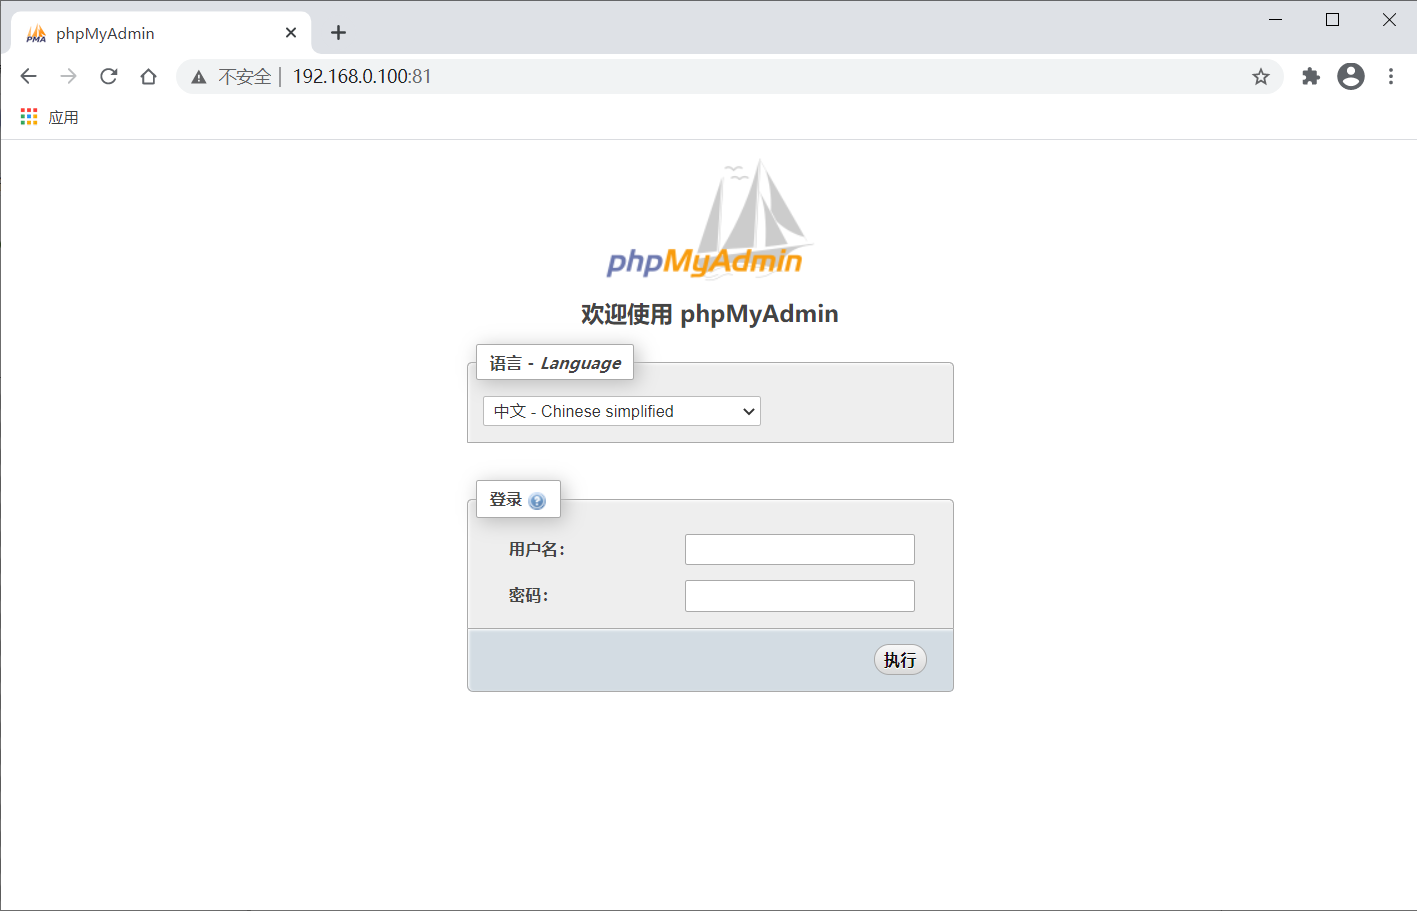Focus the username input field
Image resolution: width=1417 pixels, height=911 pixels.
click(x=800, y=549)
